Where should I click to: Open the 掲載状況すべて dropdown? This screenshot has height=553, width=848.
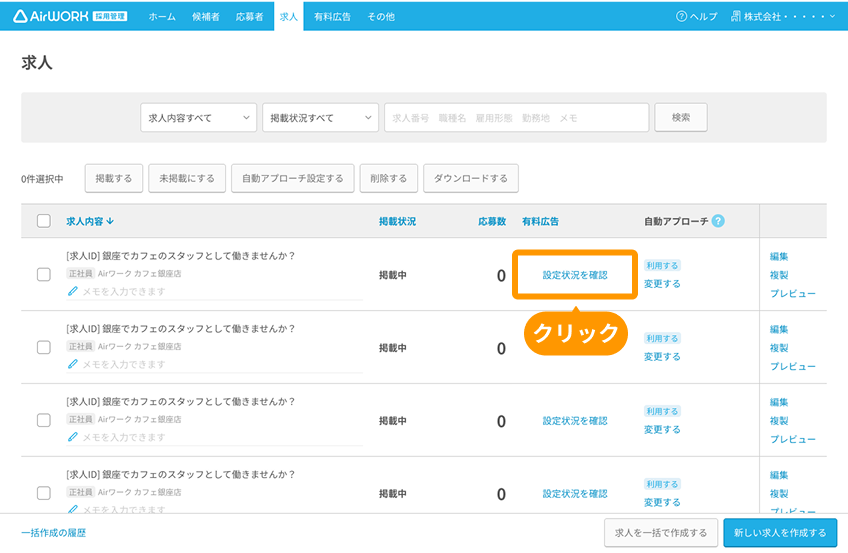(320, 117)
